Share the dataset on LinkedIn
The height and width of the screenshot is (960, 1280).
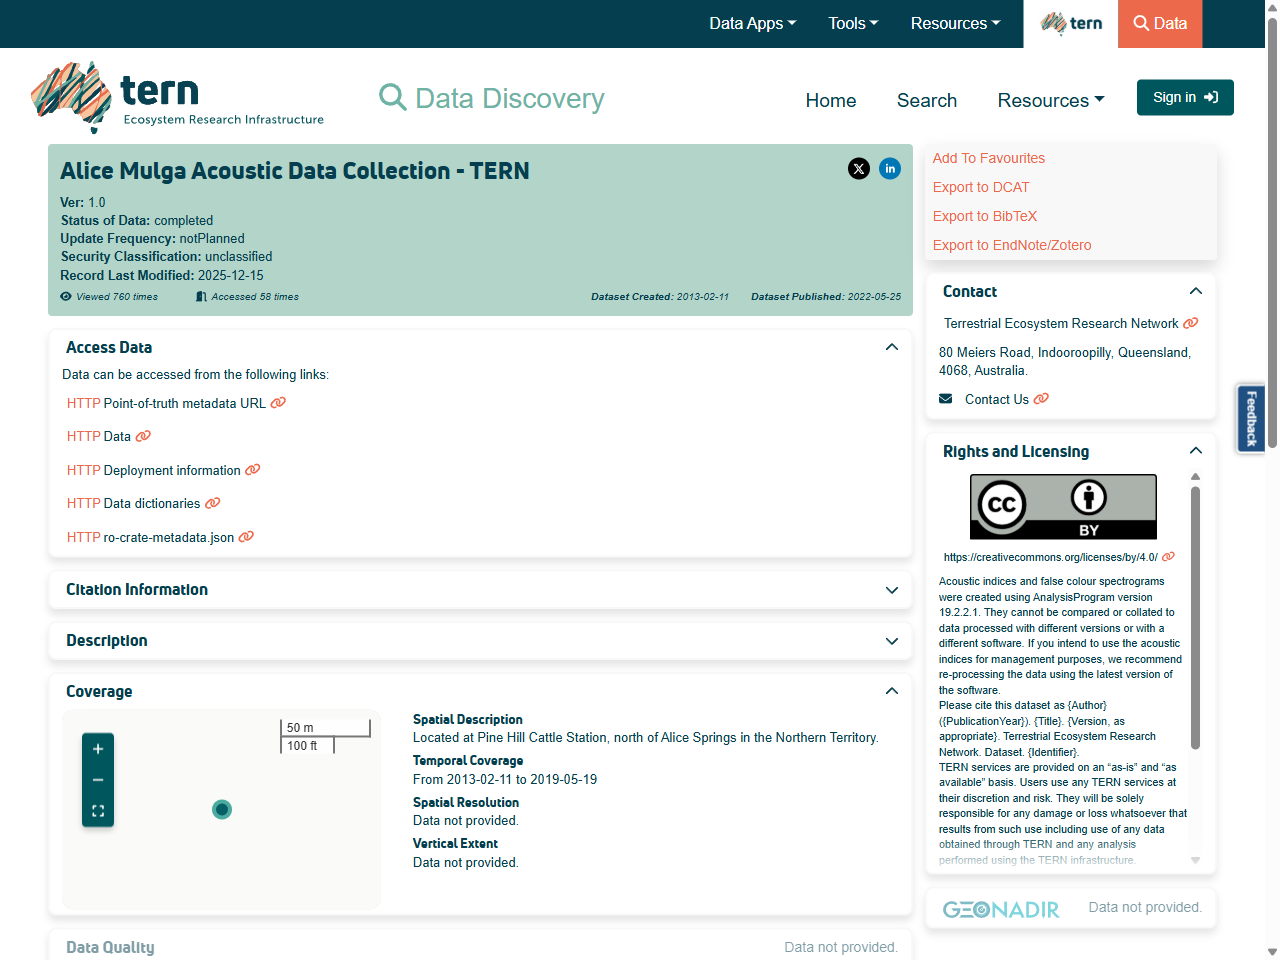[x=890, y=169]
